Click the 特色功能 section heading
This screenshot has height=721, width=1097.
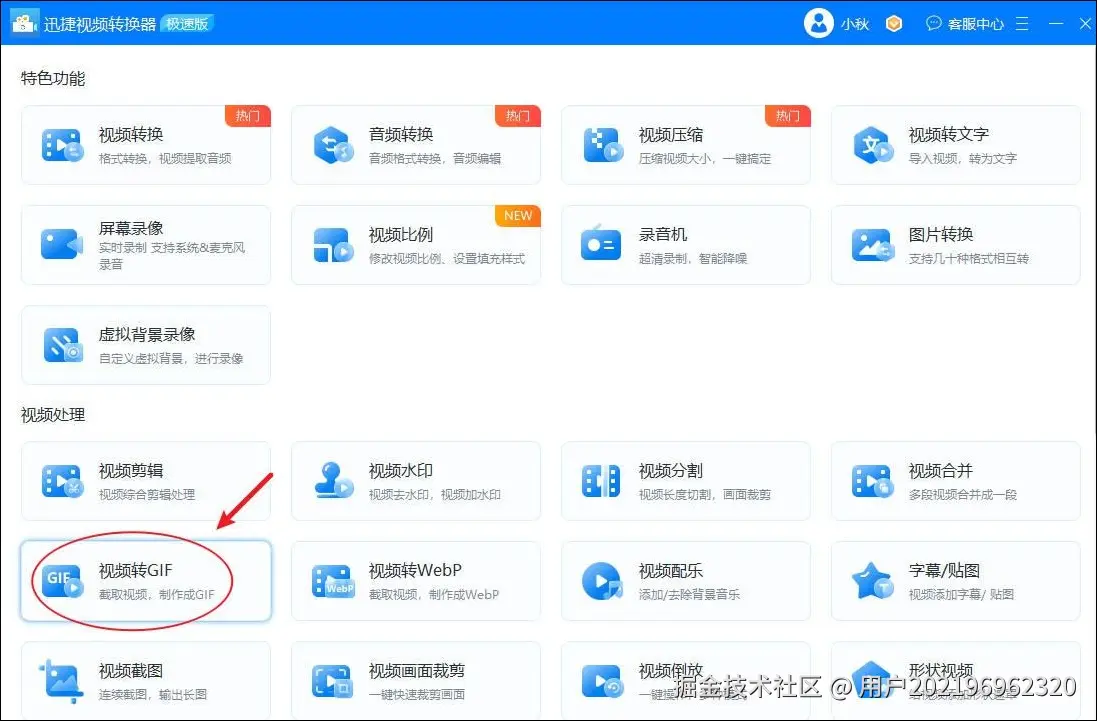(x=53, y=78)
